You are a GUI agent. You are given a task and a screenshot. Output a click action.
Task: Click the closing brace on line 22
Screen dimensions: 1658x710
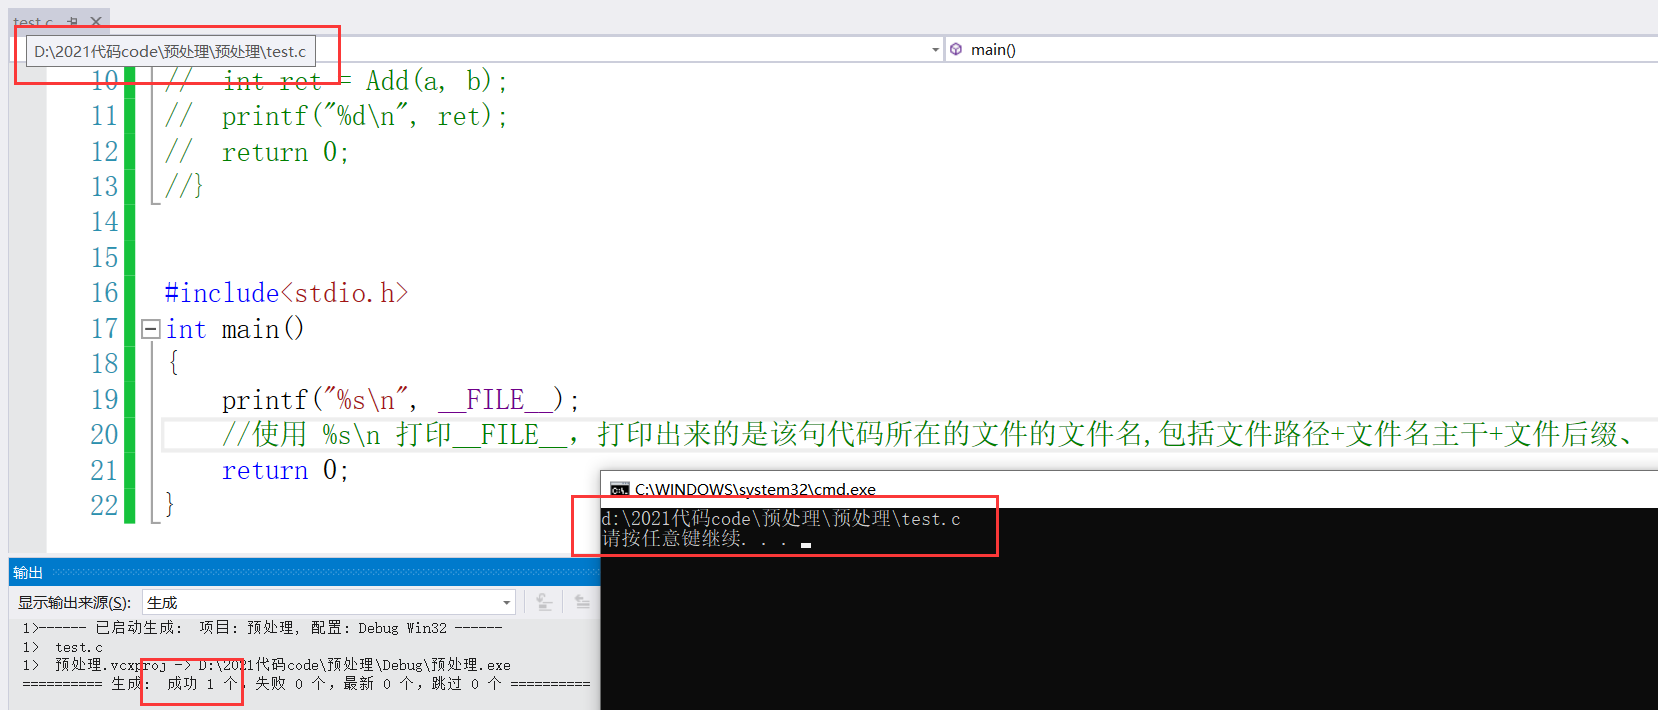pos(169,505)
